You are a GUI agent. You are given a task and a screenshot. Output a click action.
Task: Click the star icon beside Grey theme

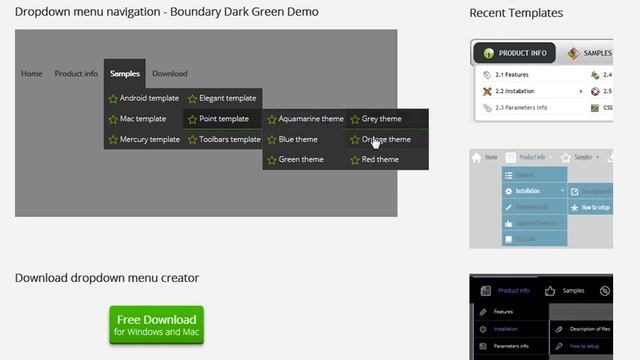tap(355, 119)
